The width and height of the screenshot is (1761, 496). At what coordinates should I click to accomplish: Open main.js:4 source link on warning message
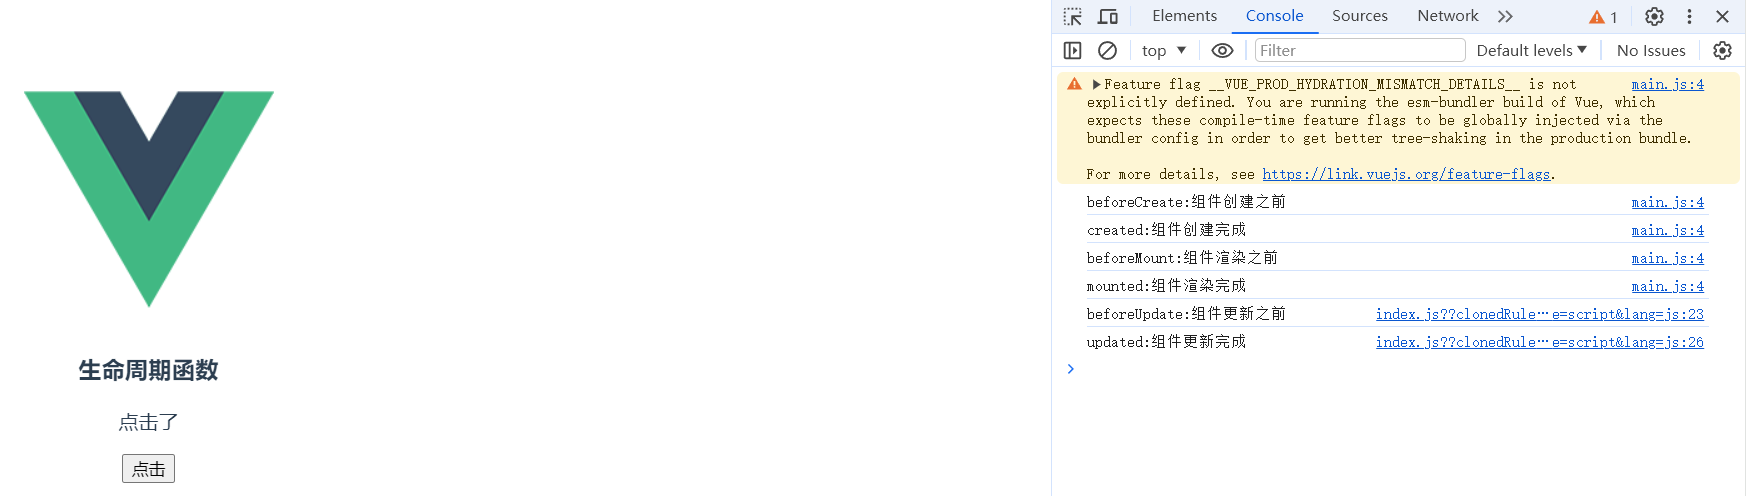tap(1667, 84)
